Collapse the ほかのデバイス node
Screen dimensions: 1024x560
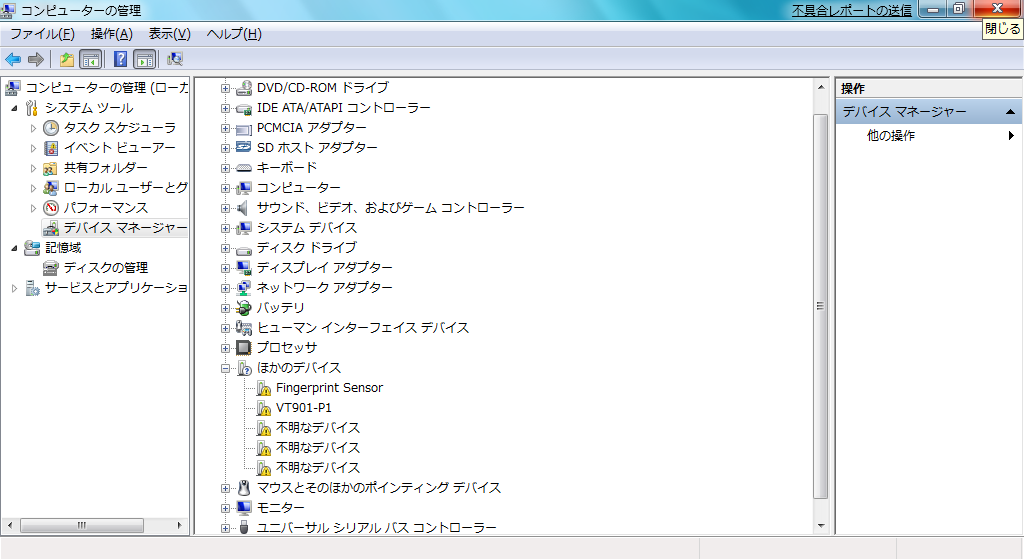pos(225,369)
